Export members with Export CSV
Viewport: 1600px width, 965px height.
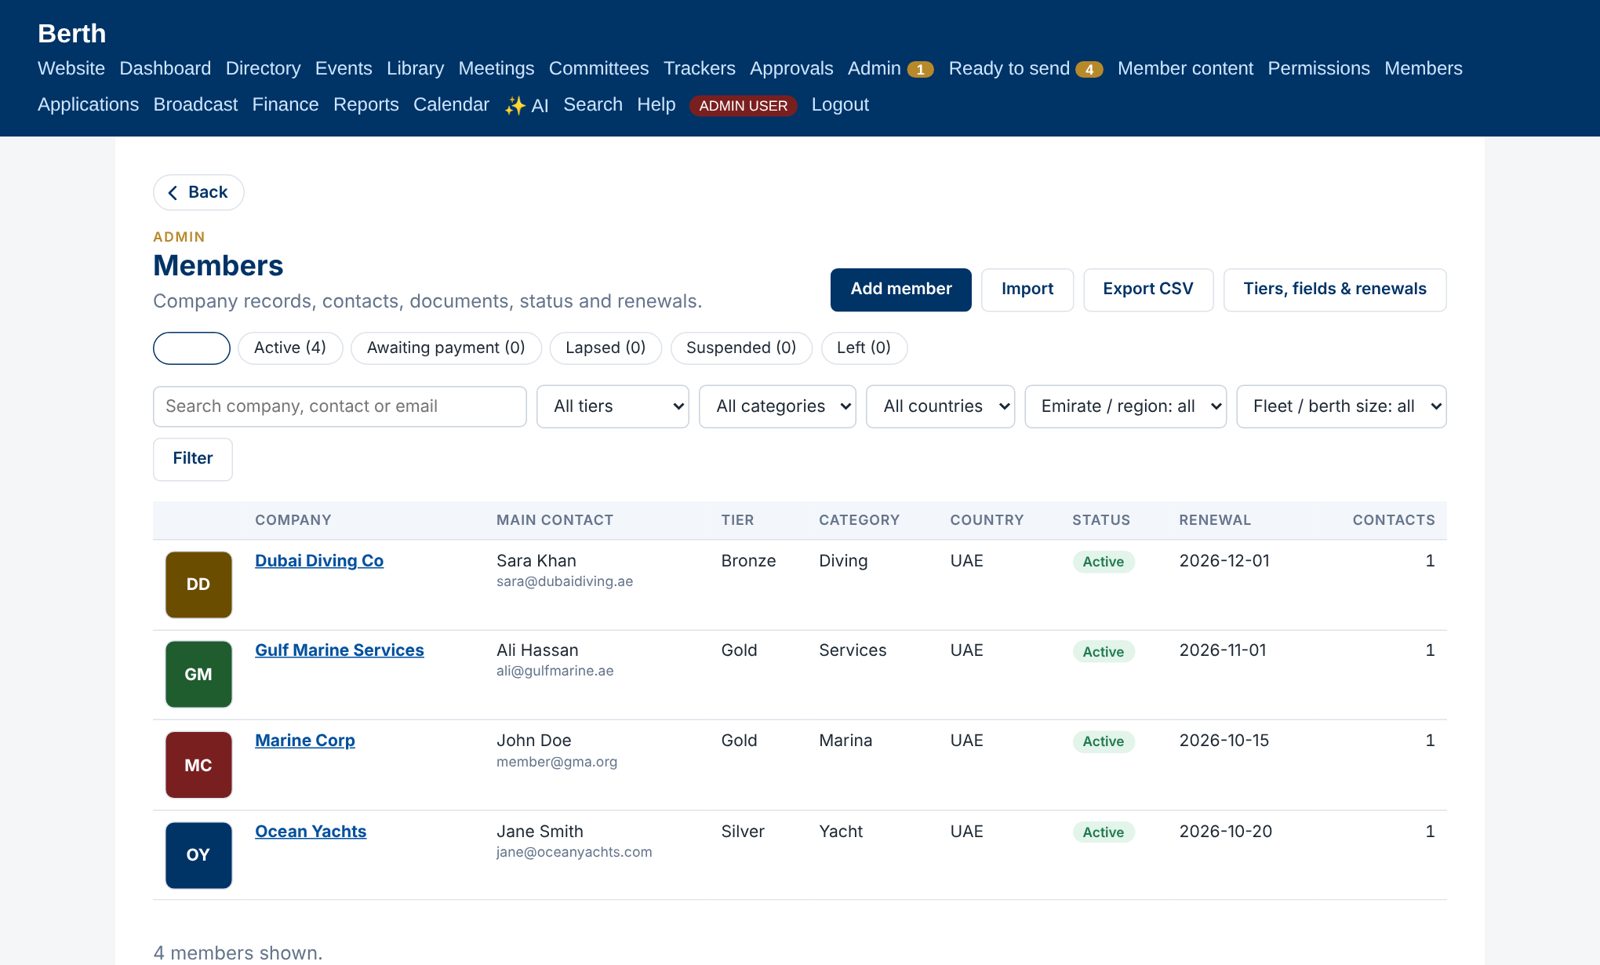click(x=1148, y=289)
